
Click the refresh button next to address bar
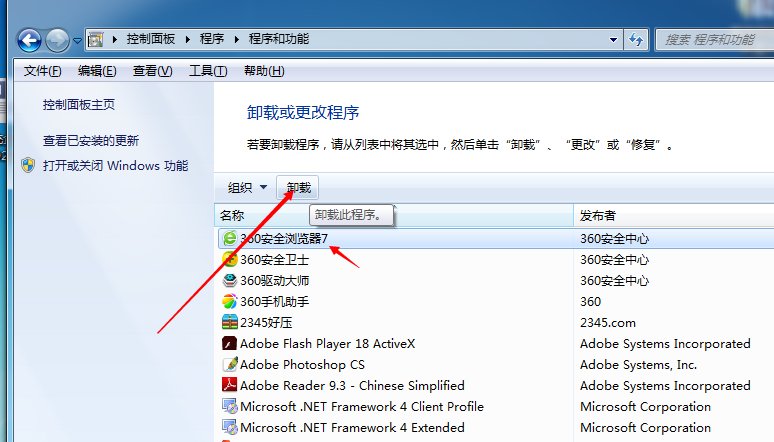(636, 40)
